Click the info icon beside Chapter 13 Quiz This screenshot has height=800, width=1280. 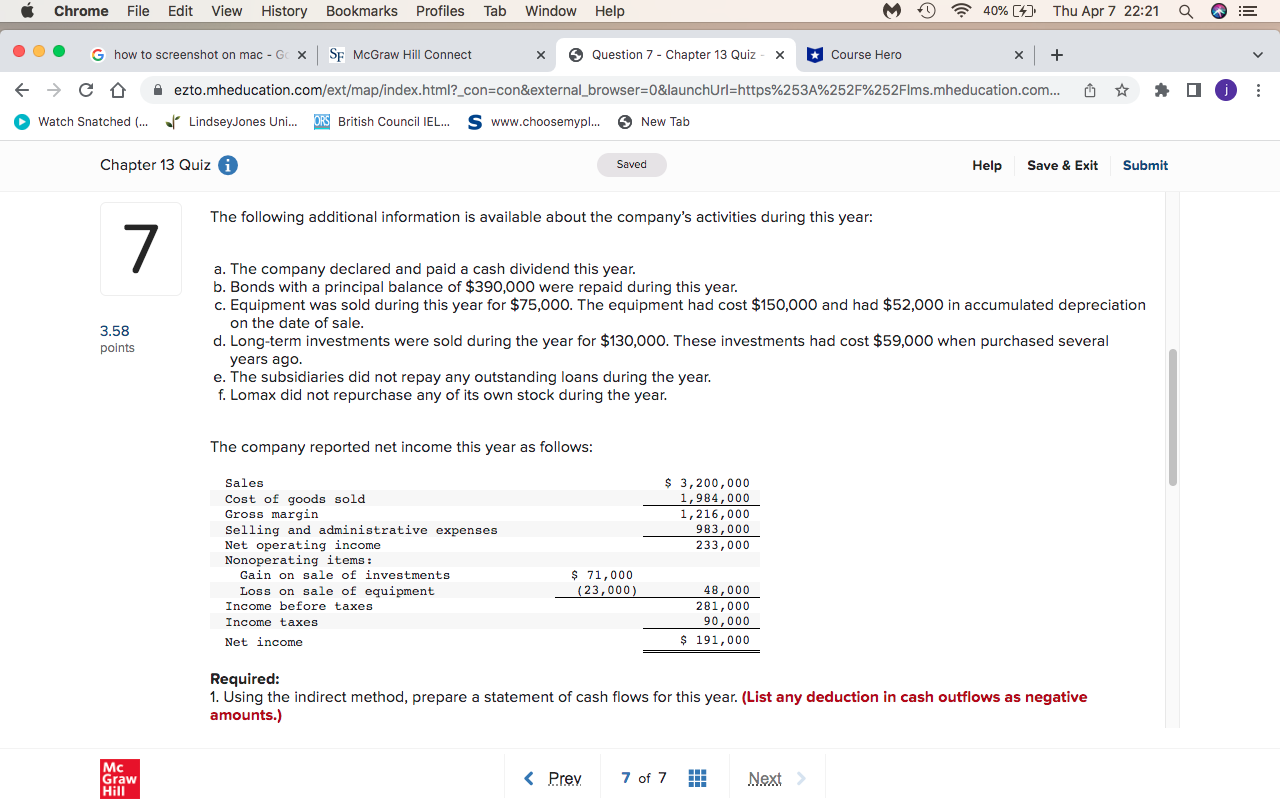coord(227,165)
